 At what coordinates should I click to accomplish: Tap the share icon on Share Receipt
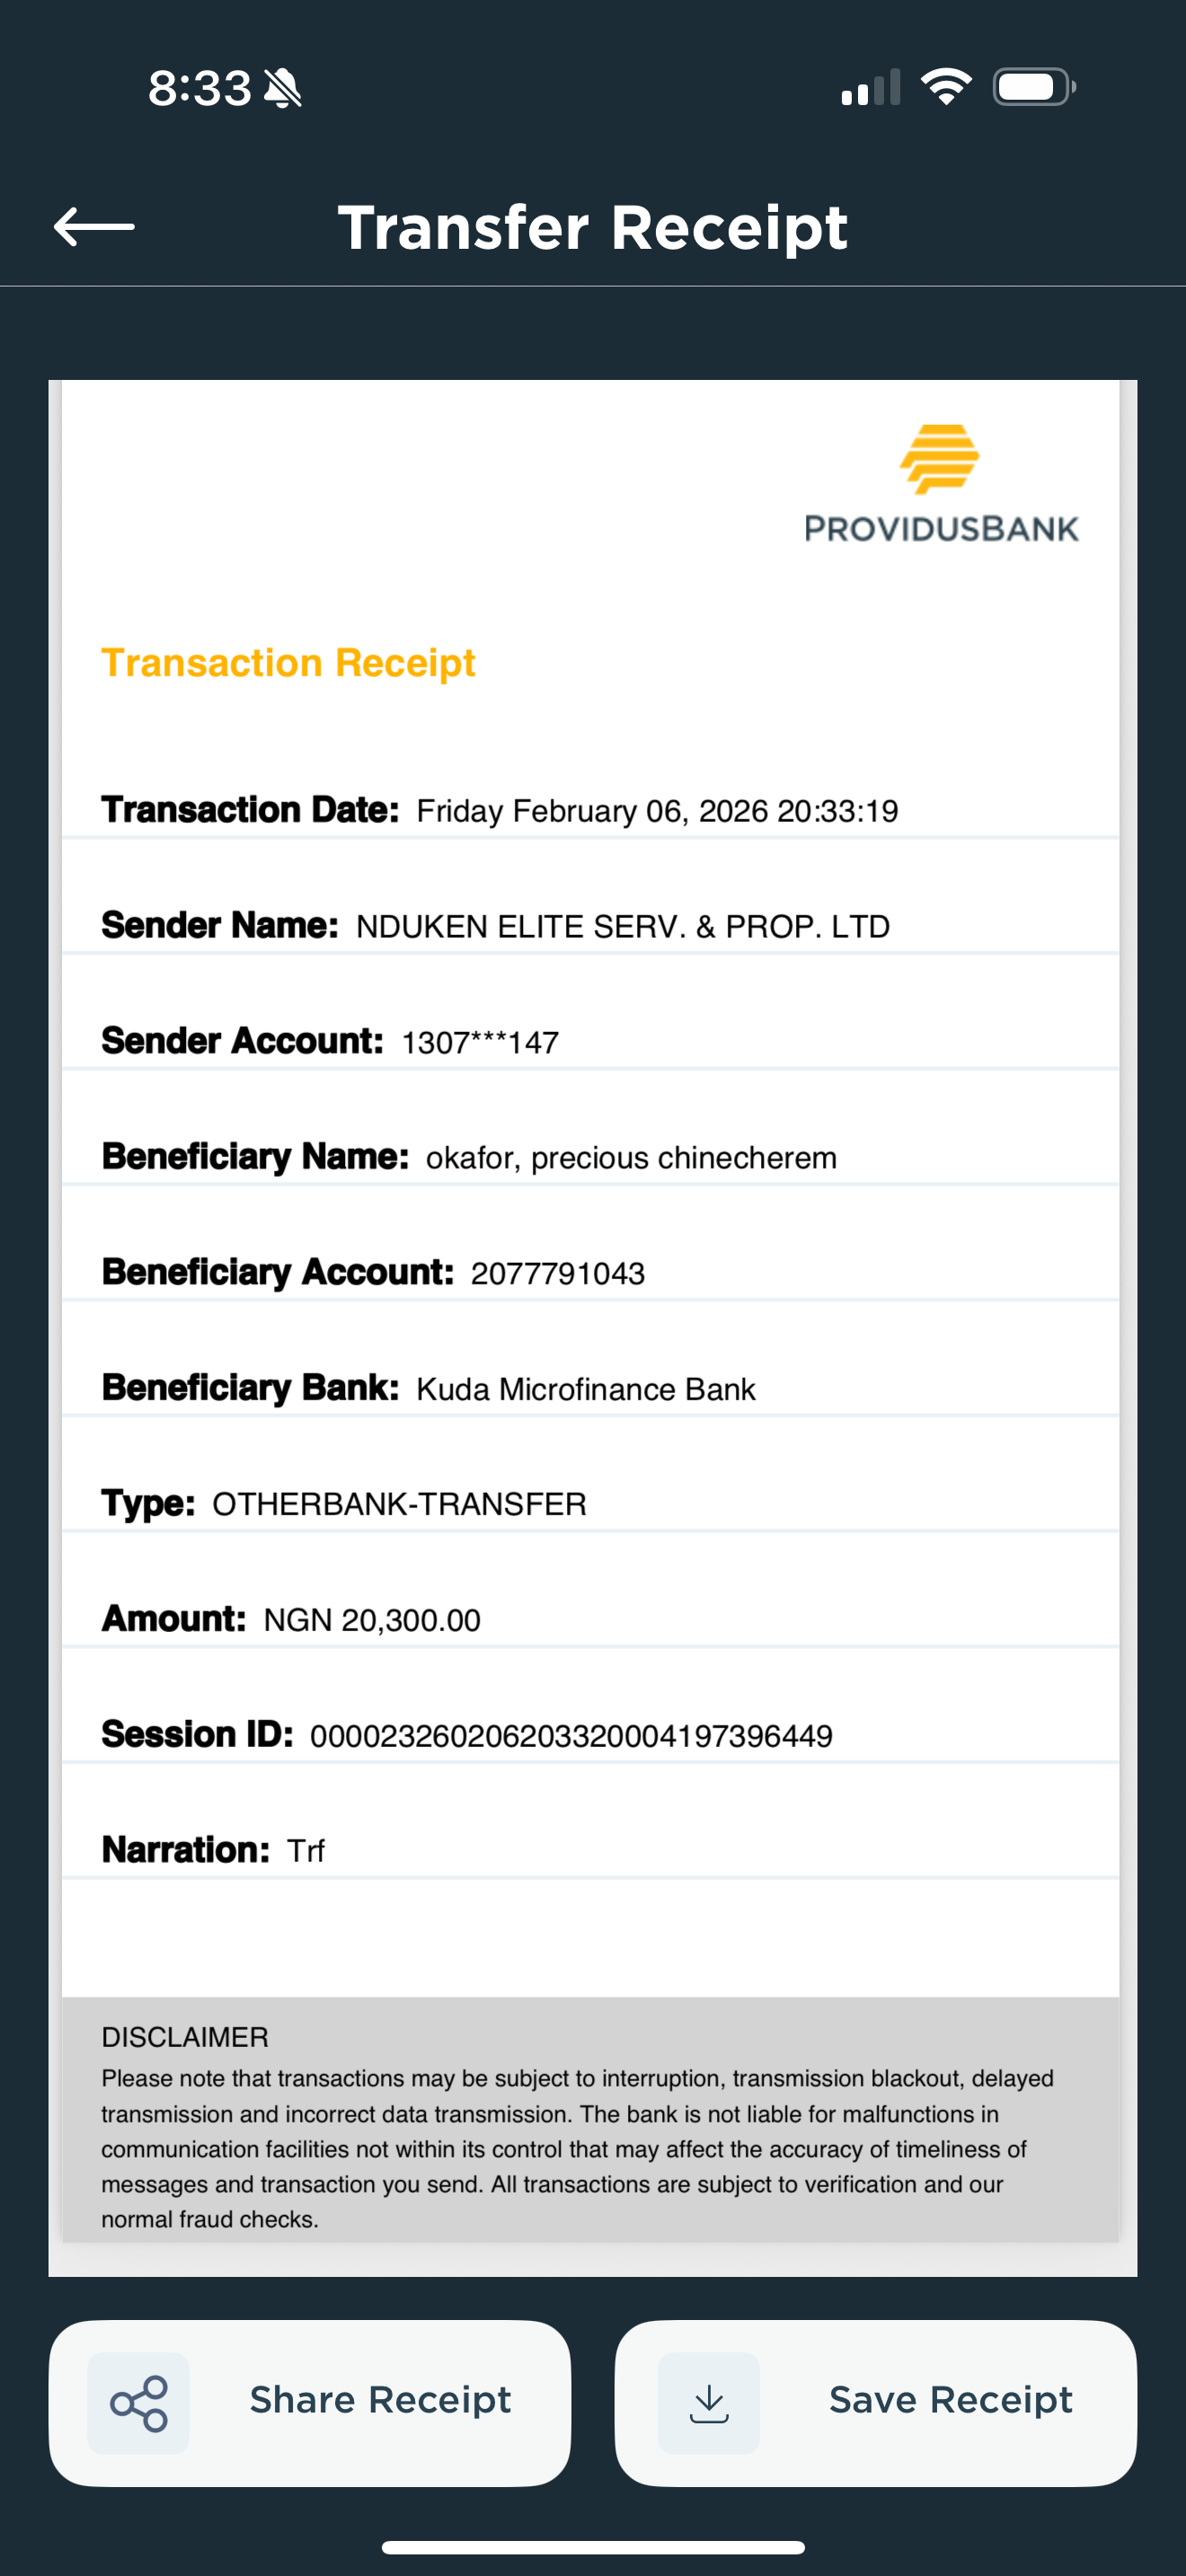coord(138,2403)
